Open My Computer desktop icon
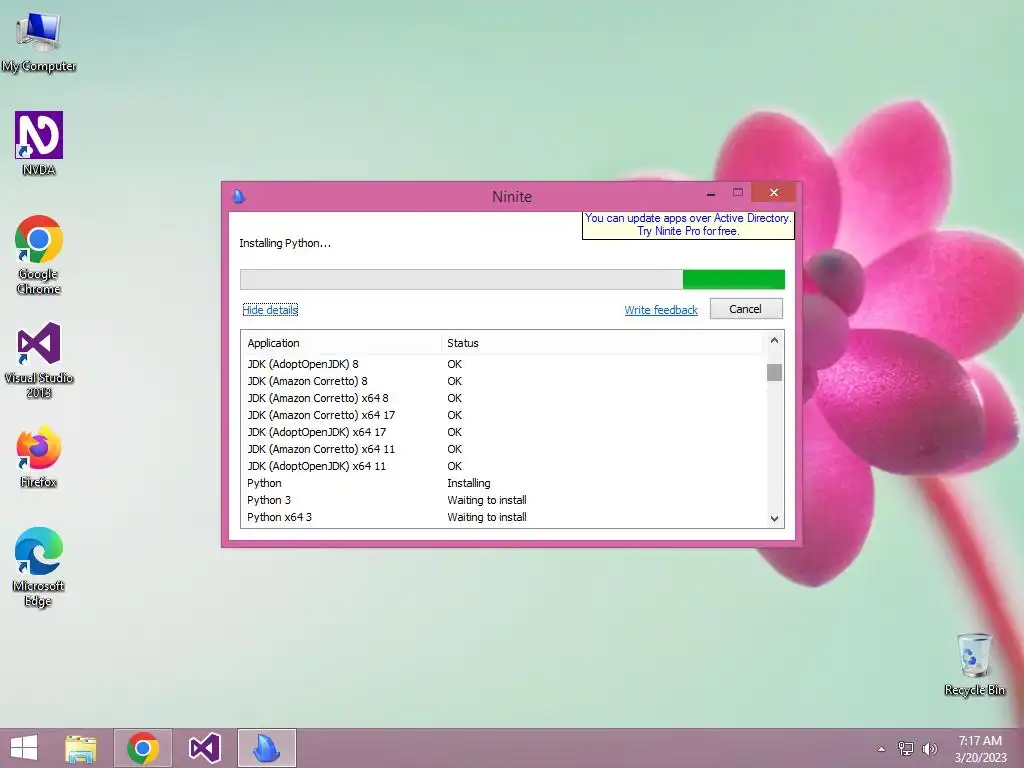This screenshot has width=1024, height=768. pyautogui.click(x=39, y=42)
